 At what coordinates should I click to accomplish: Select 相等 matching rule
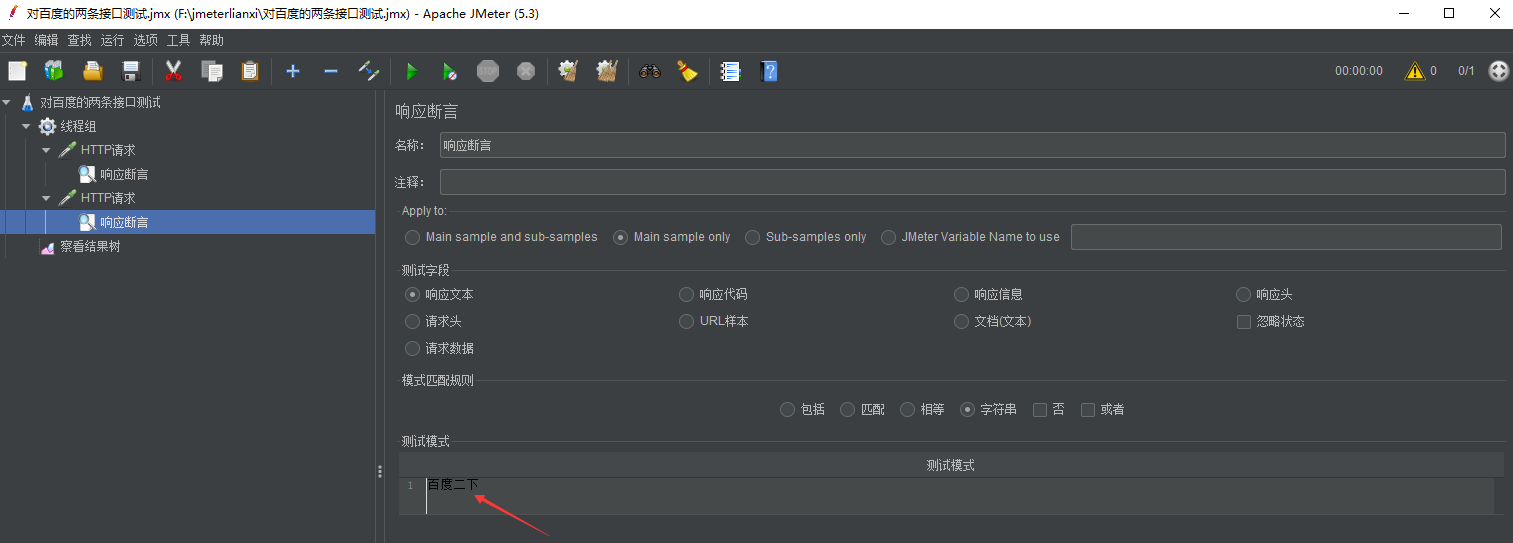click(x=922, y=409)
